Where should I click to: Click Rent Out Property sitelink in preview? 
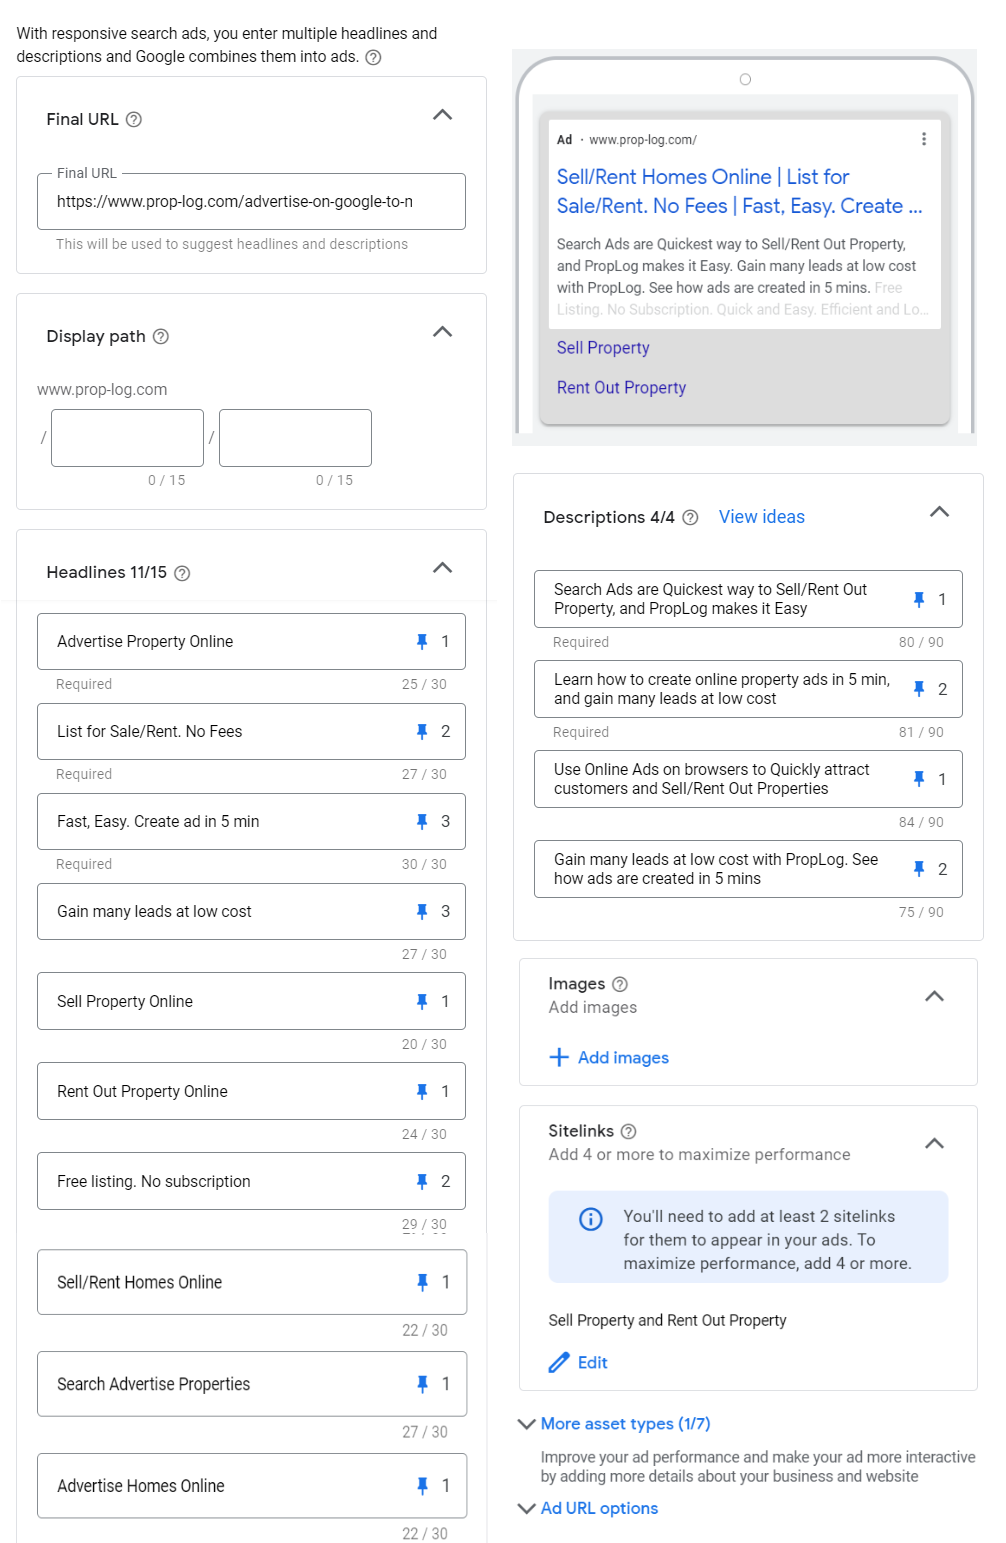click(x=621, y=387)
